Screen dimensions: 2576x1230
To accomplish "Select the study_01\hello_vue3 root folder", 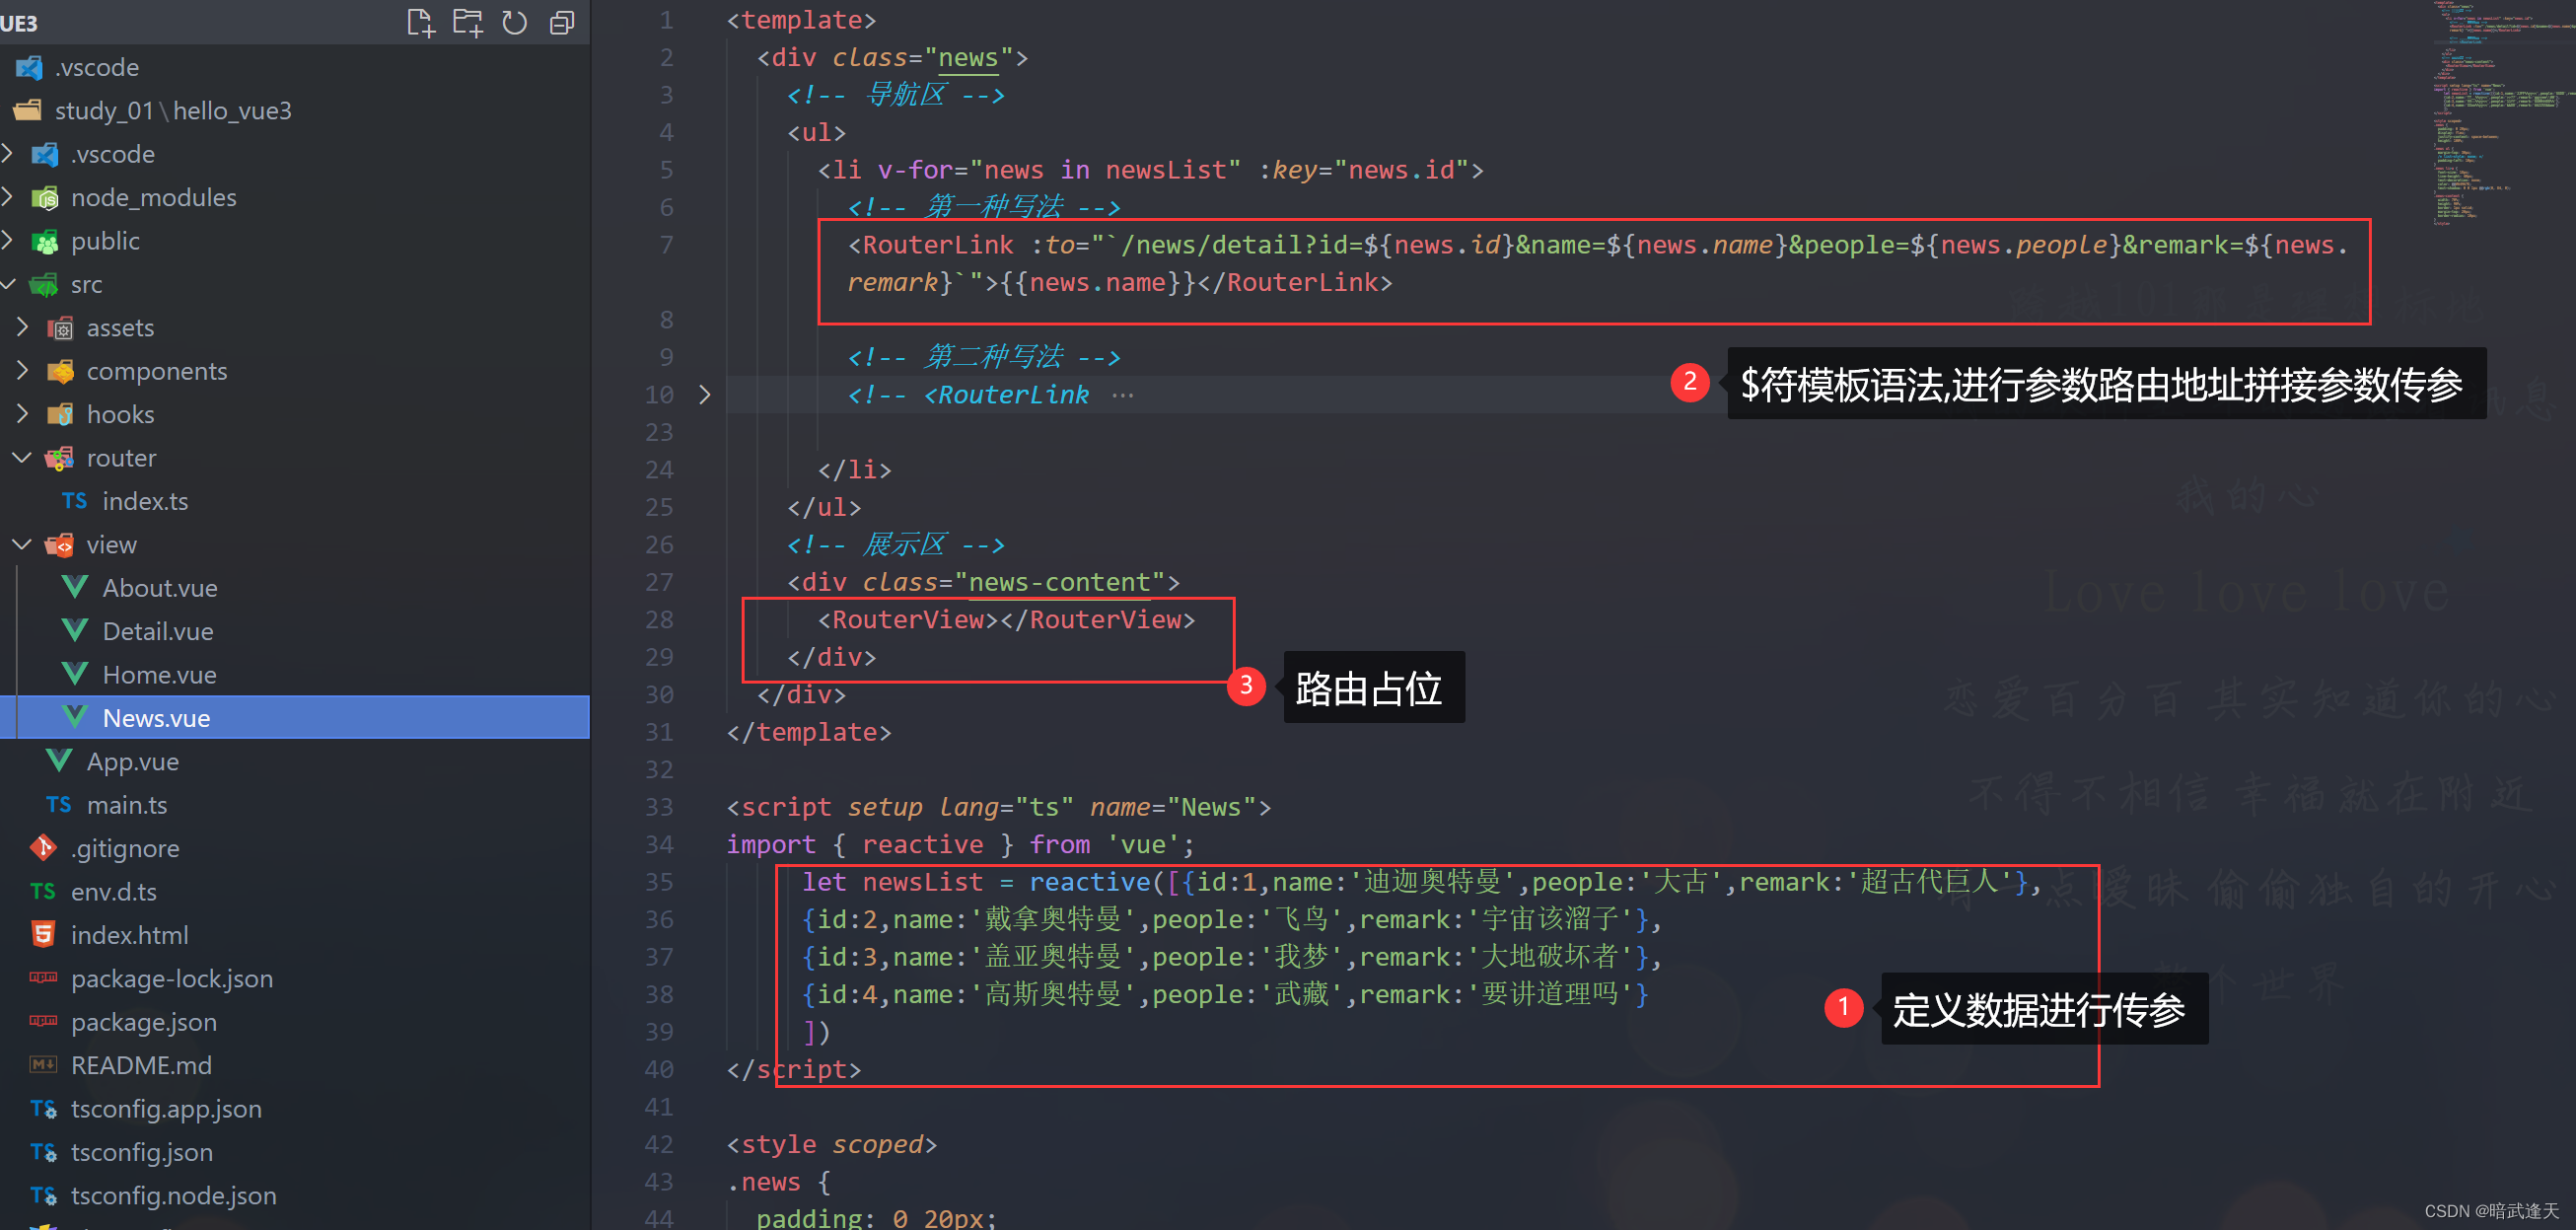I will (x=173, y=110).
